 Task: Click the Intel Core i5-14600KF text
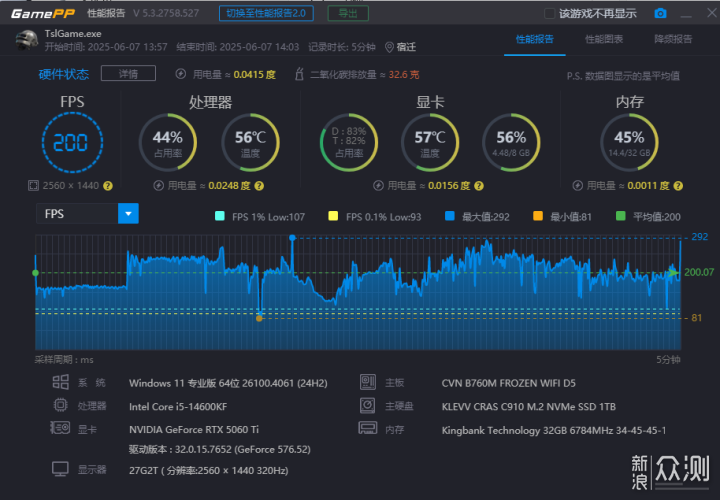tap(178, 406)
